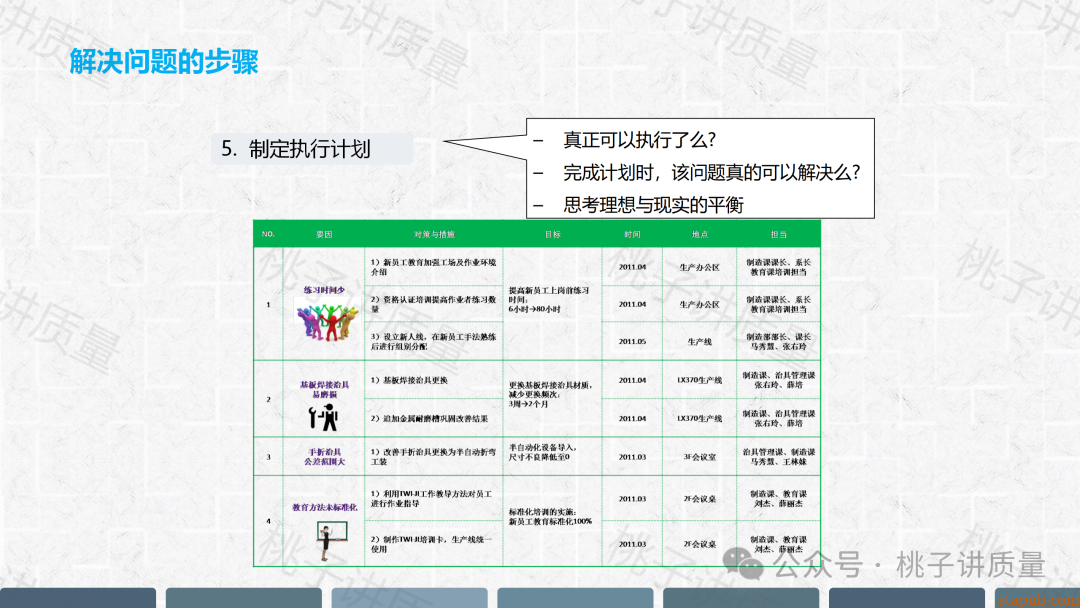1080x608 pixels.
Task: Click the callout line about 完成计划时
Action: (711, 171)
